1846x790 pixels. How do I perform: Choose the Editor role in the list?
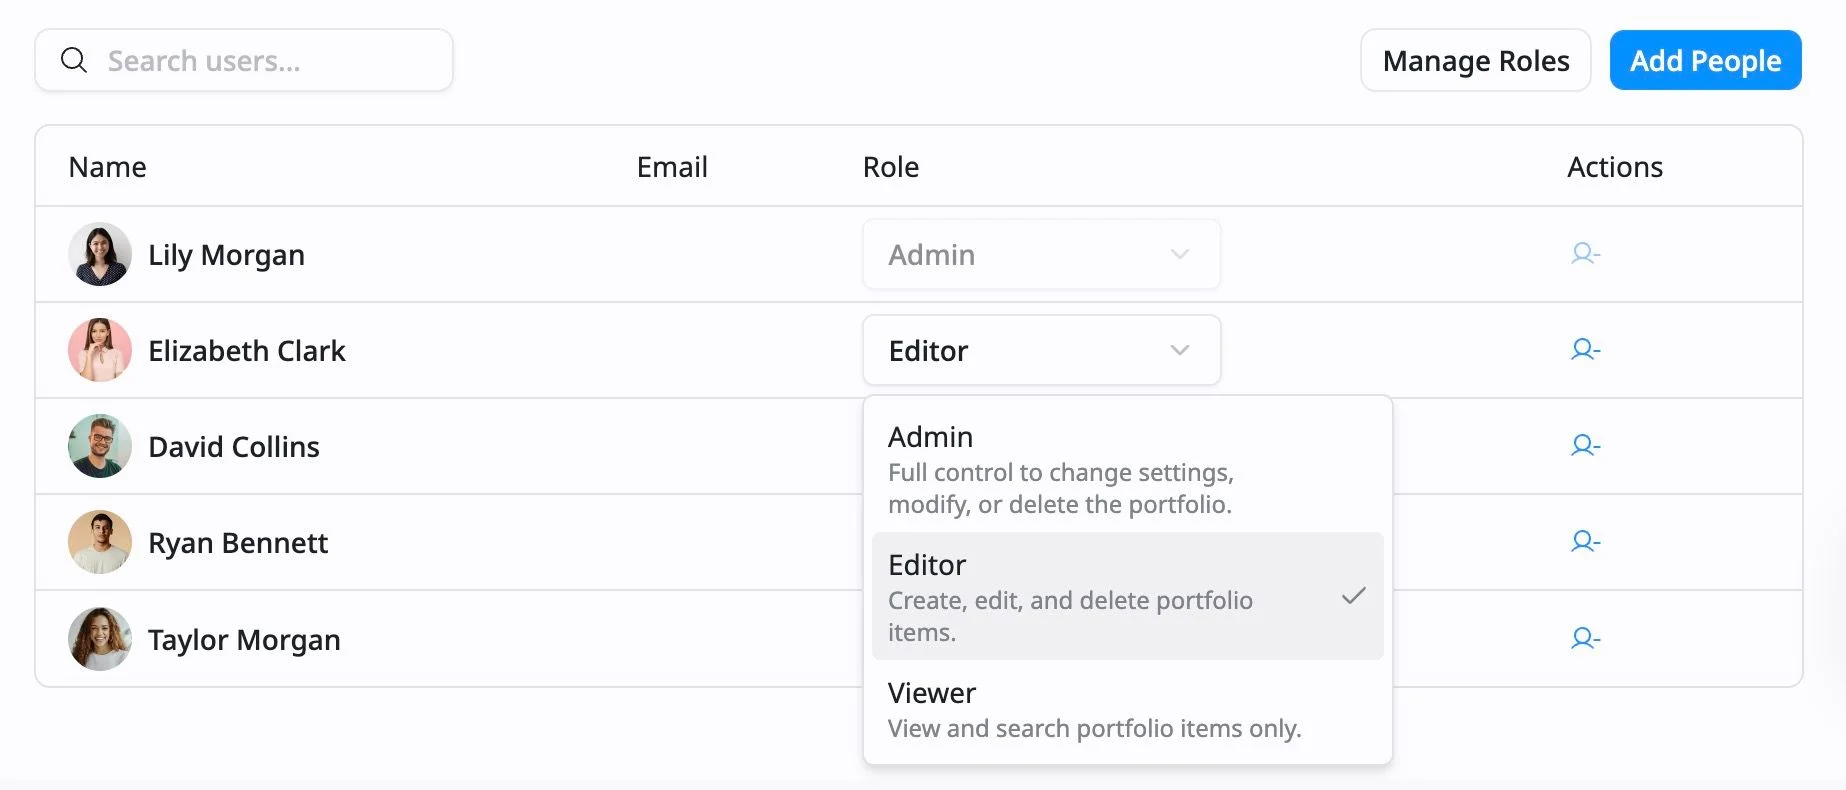click(x=1127, y=596)
